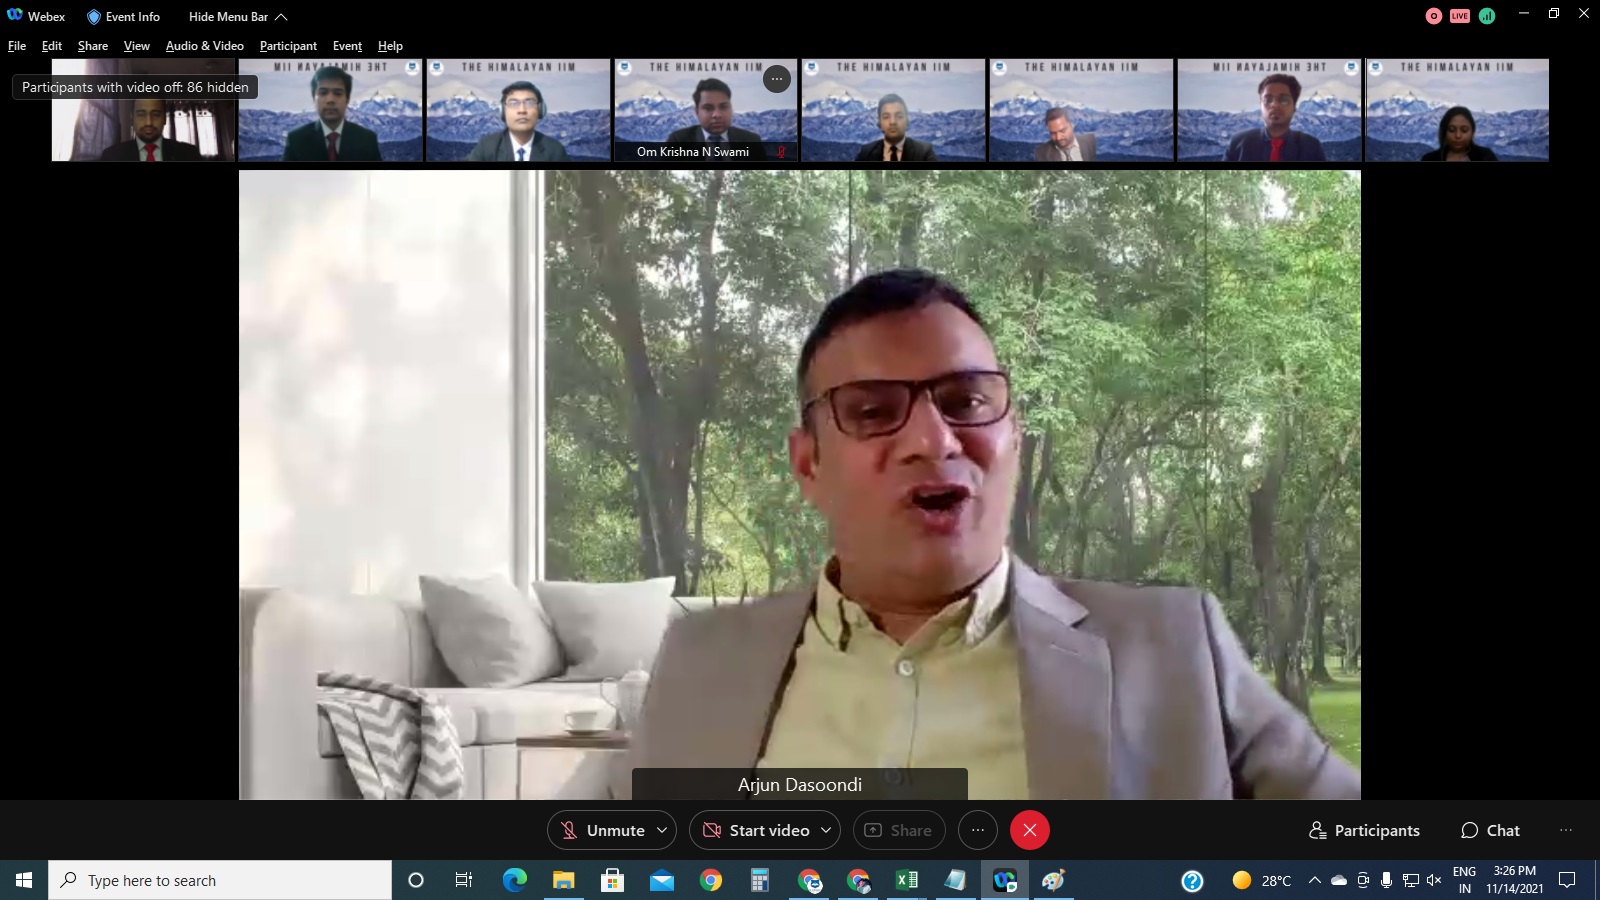The height and width of the screenshot is (900, 1600).
Task: Click Hide Menu Bar
Action: tap(228, 17)
